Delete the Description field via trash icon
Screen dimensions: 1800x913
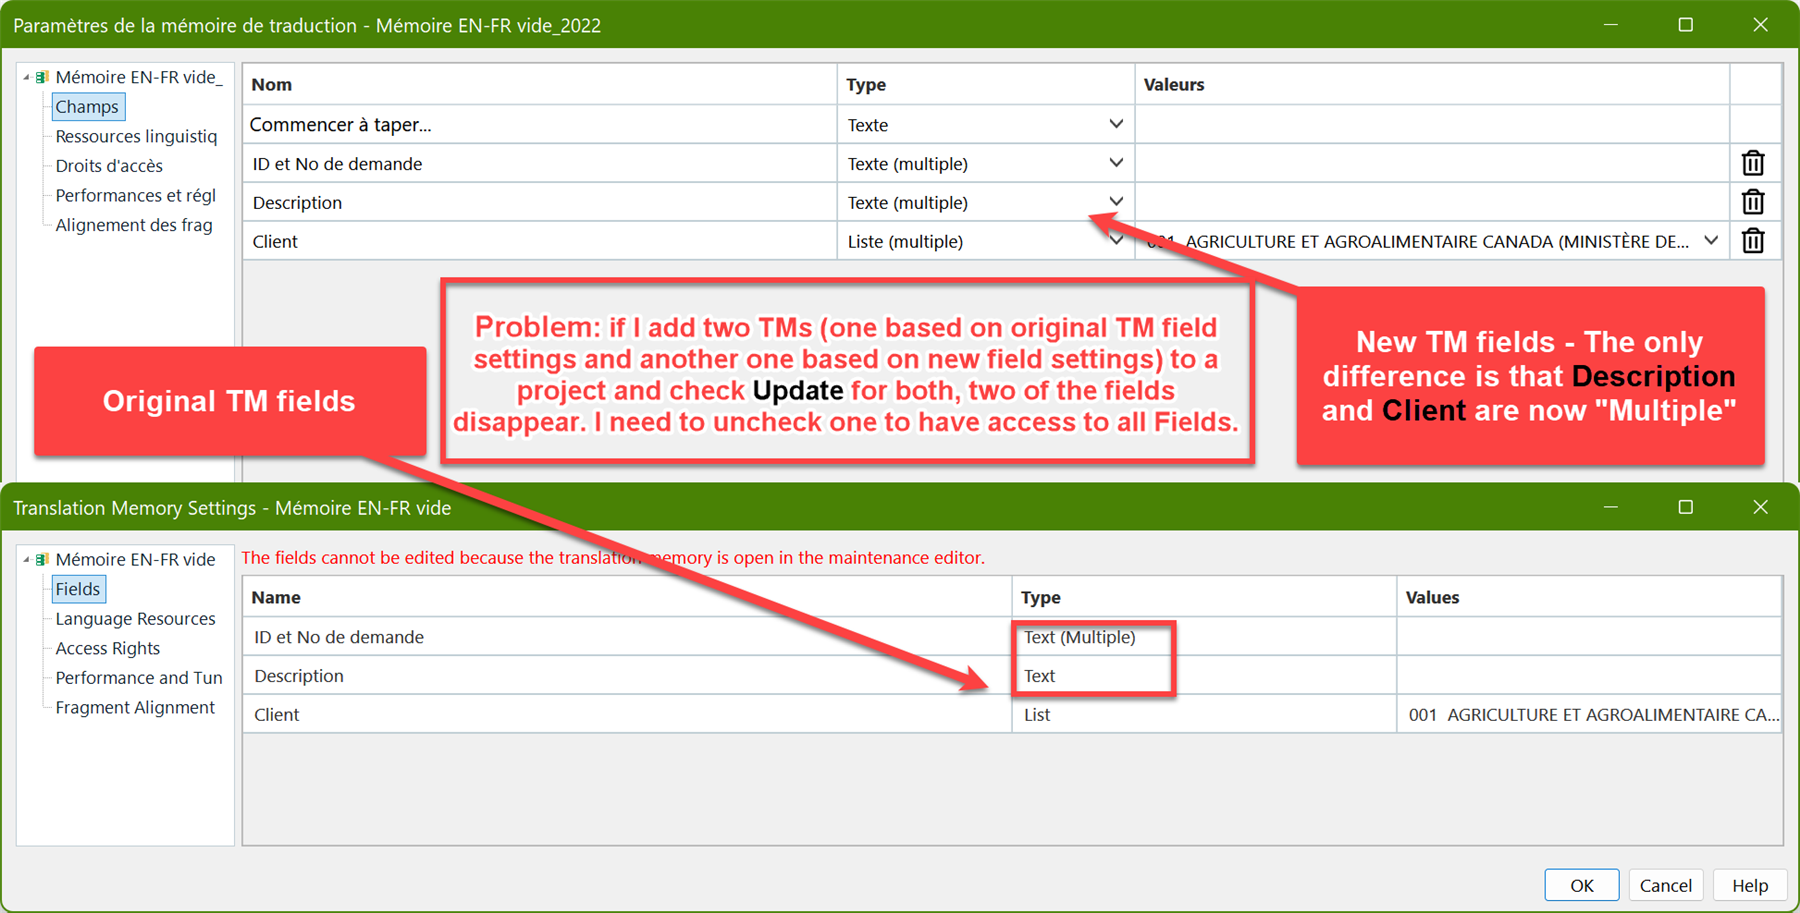tap(1752, 202)
